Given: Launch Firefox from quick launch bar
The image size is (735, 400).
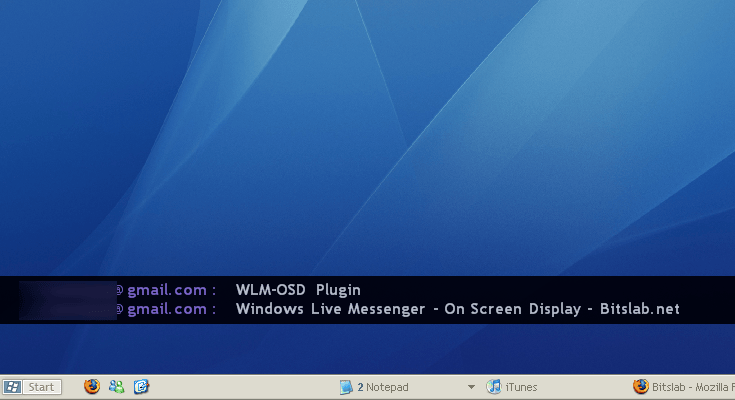Looking at the screenshot, I should click(x=92, y=386).
